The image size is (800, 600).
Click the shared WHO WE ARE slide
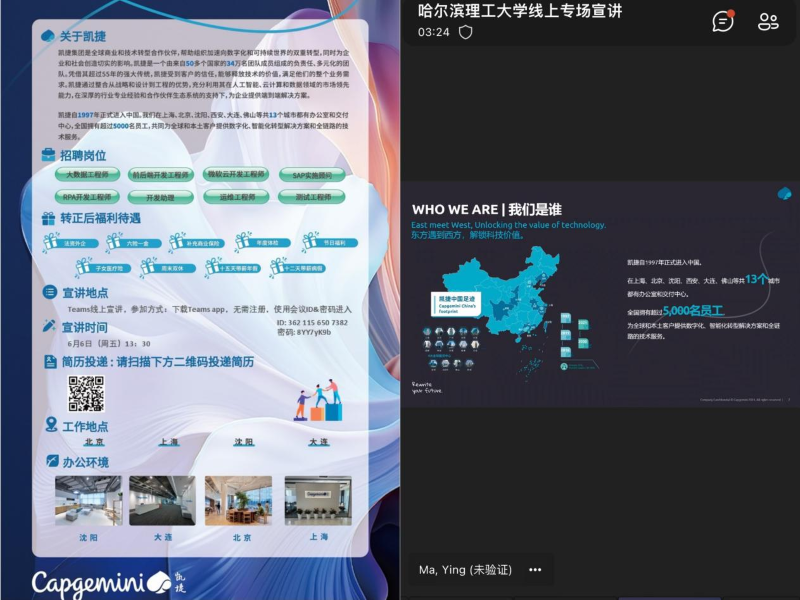600,294
